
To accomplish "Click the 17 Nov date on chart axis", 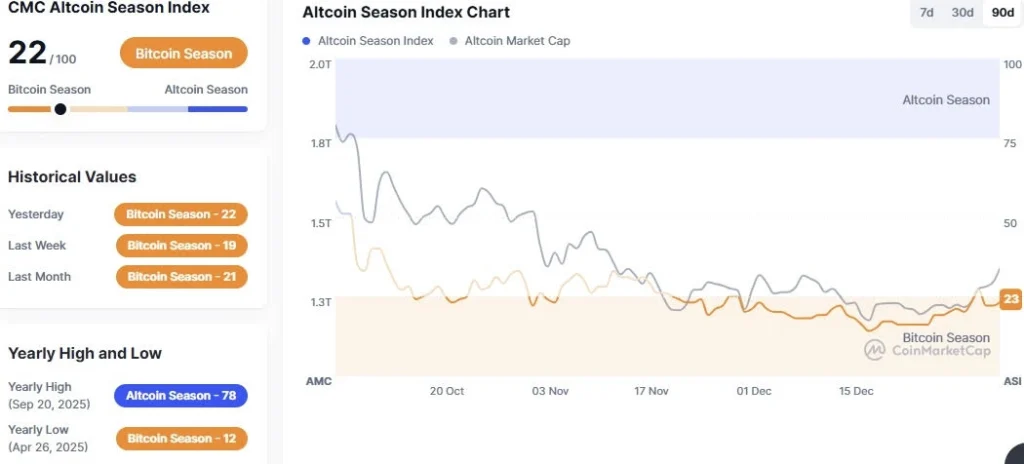I will [651, 391].
